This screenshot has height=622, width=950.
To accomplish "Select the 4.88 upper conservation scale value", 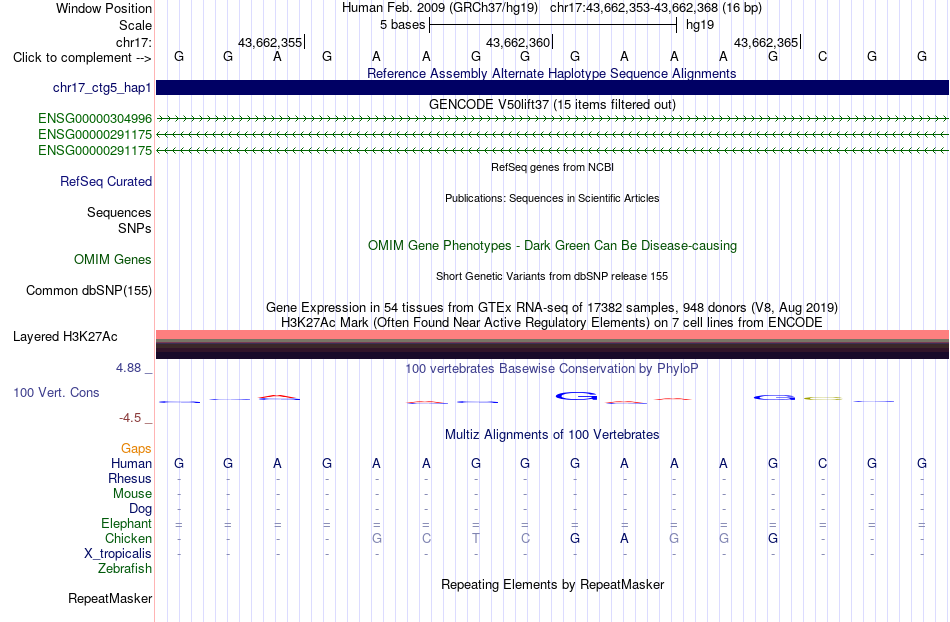I will click(x=128, y=368).
